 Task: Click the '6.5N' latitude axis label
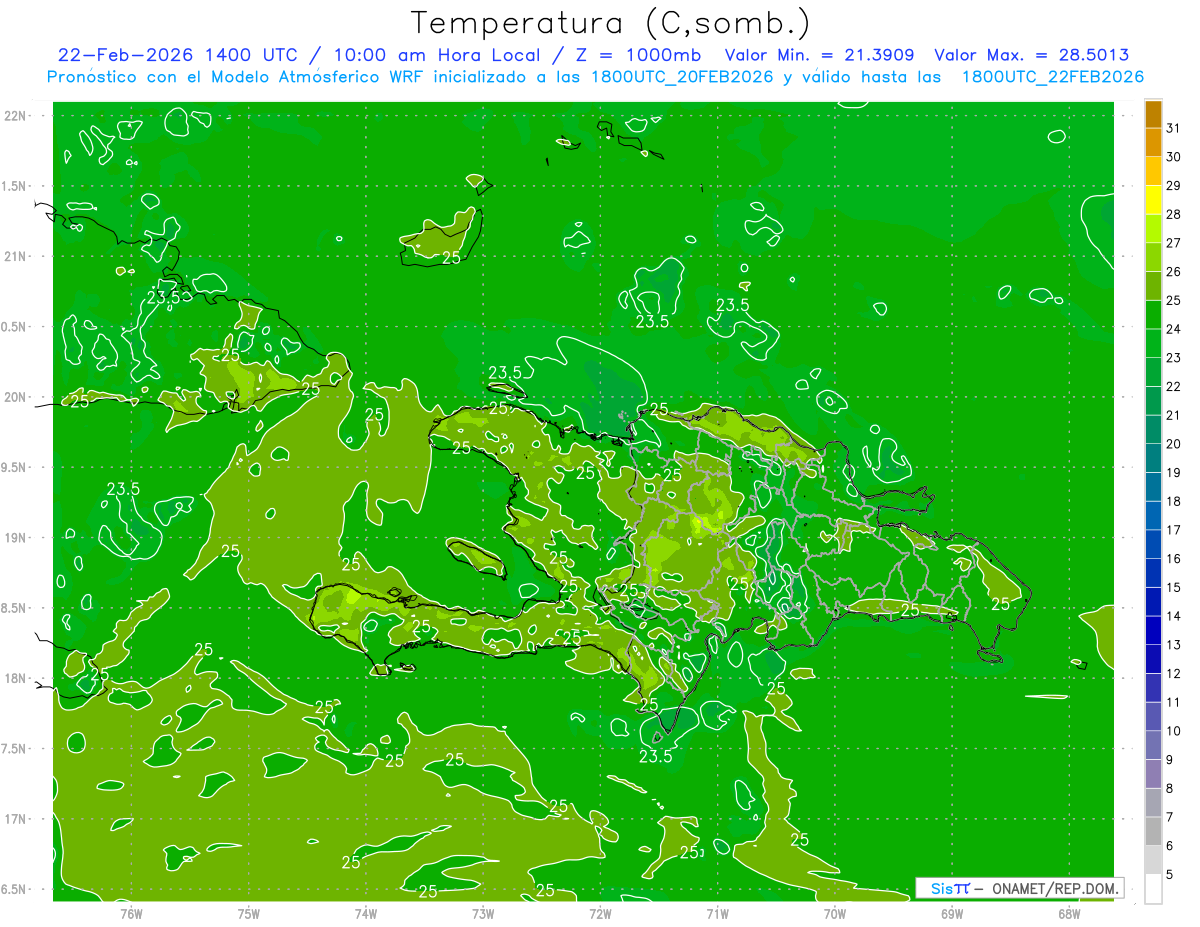[13, 889]
